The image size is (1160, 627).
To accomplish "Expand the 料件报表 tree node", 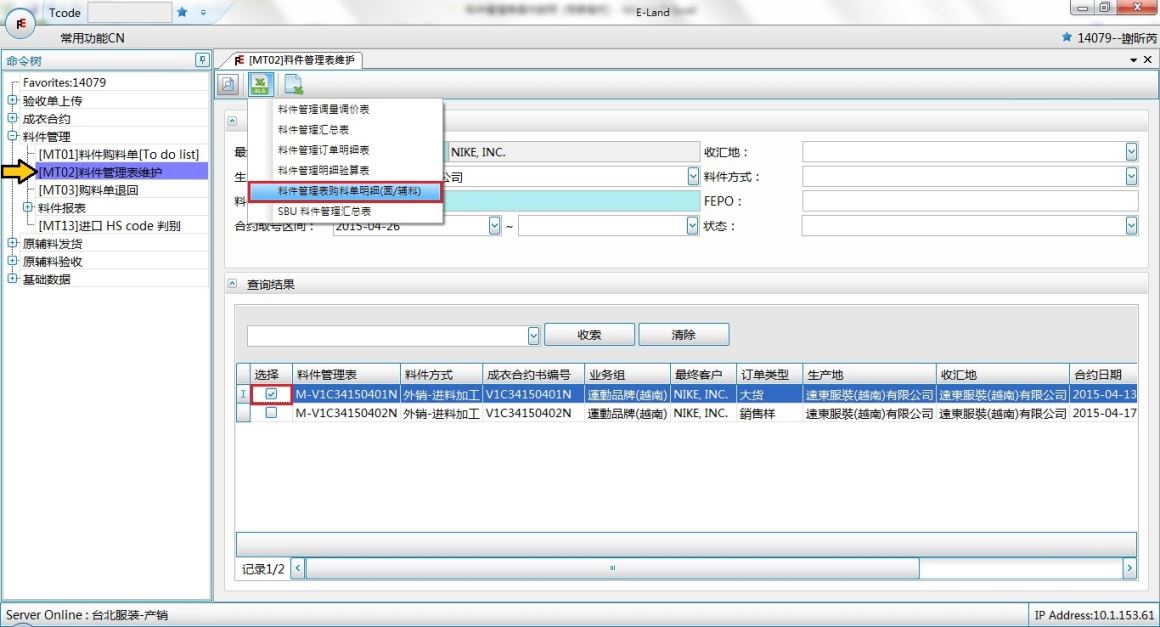I will 28,208.
